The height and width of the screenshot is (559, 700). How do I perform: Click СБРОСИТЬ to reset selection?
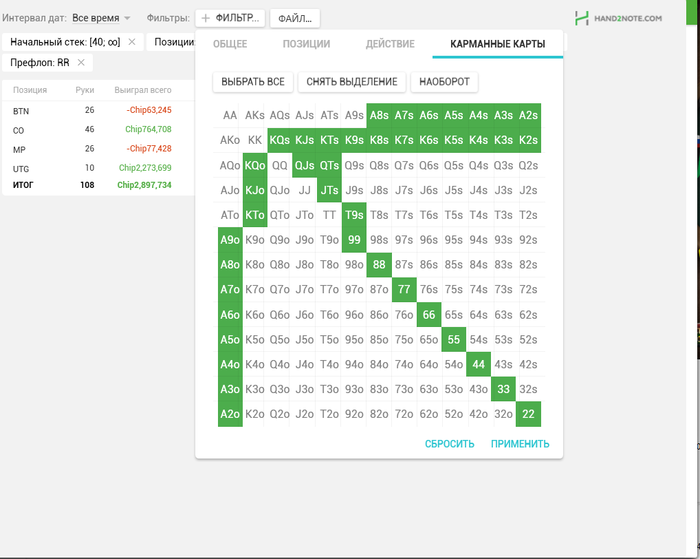(x=449, y=444)
